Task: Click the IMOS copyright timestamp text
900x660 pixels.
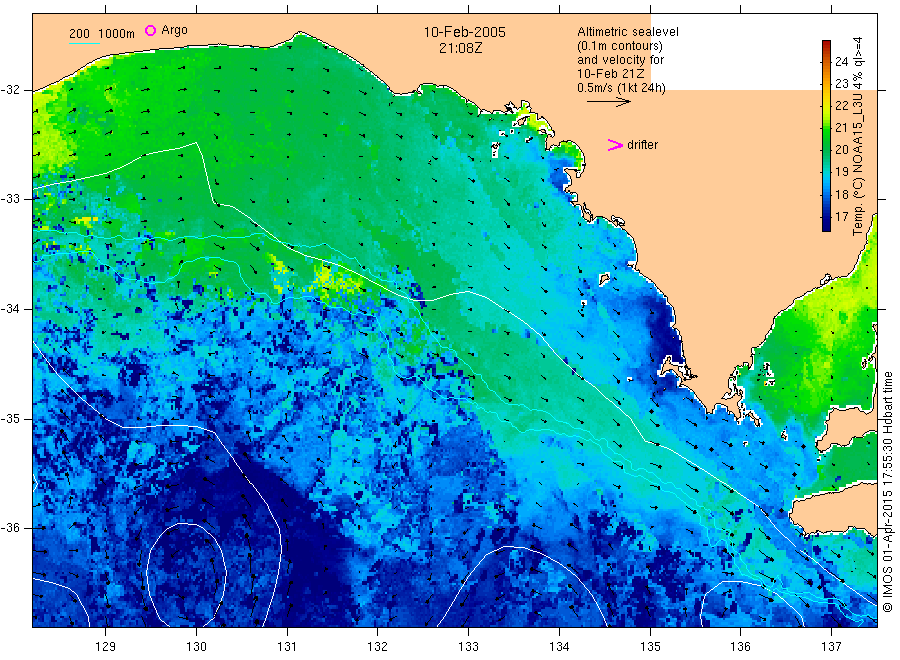Action: pyautogui.click(x=888, y=491)
